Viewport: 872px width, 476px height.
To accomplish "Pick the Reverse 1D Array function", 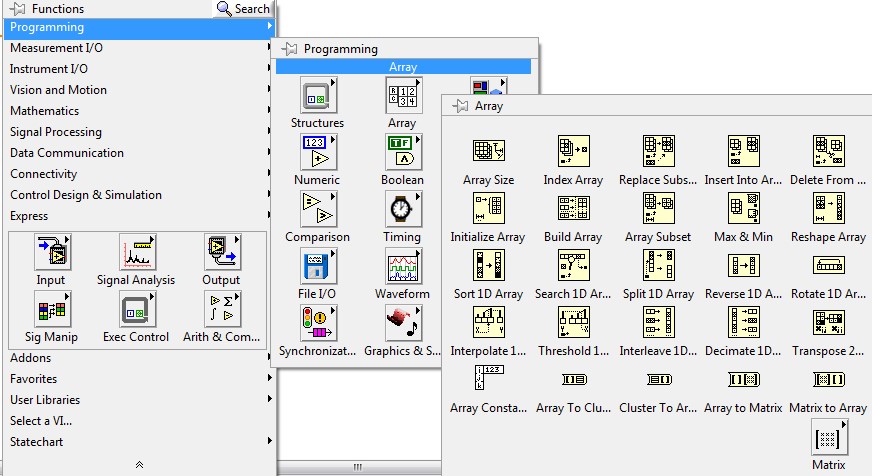I will [744, 265].
